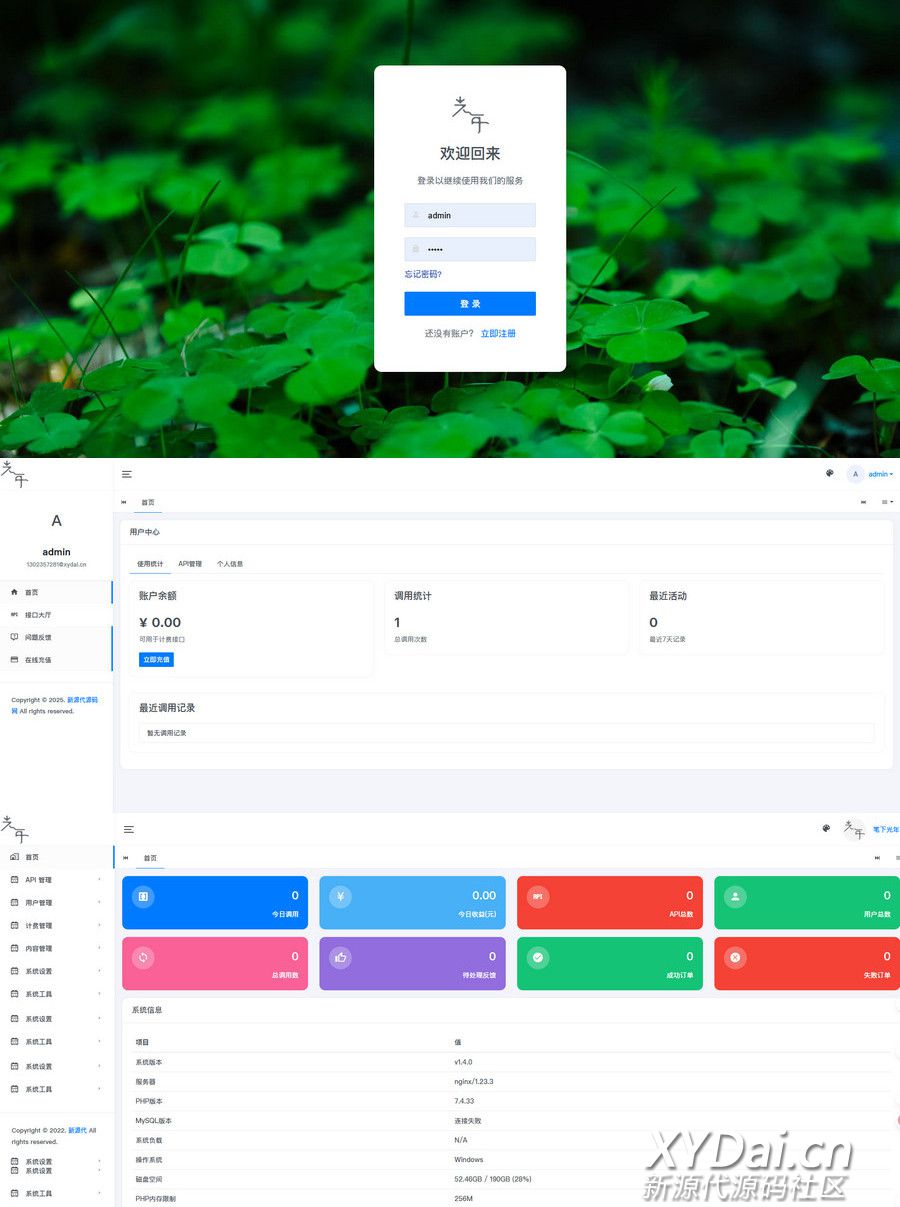Click the thumbs-up icon on 待处理反馈 card

(341, 957)
